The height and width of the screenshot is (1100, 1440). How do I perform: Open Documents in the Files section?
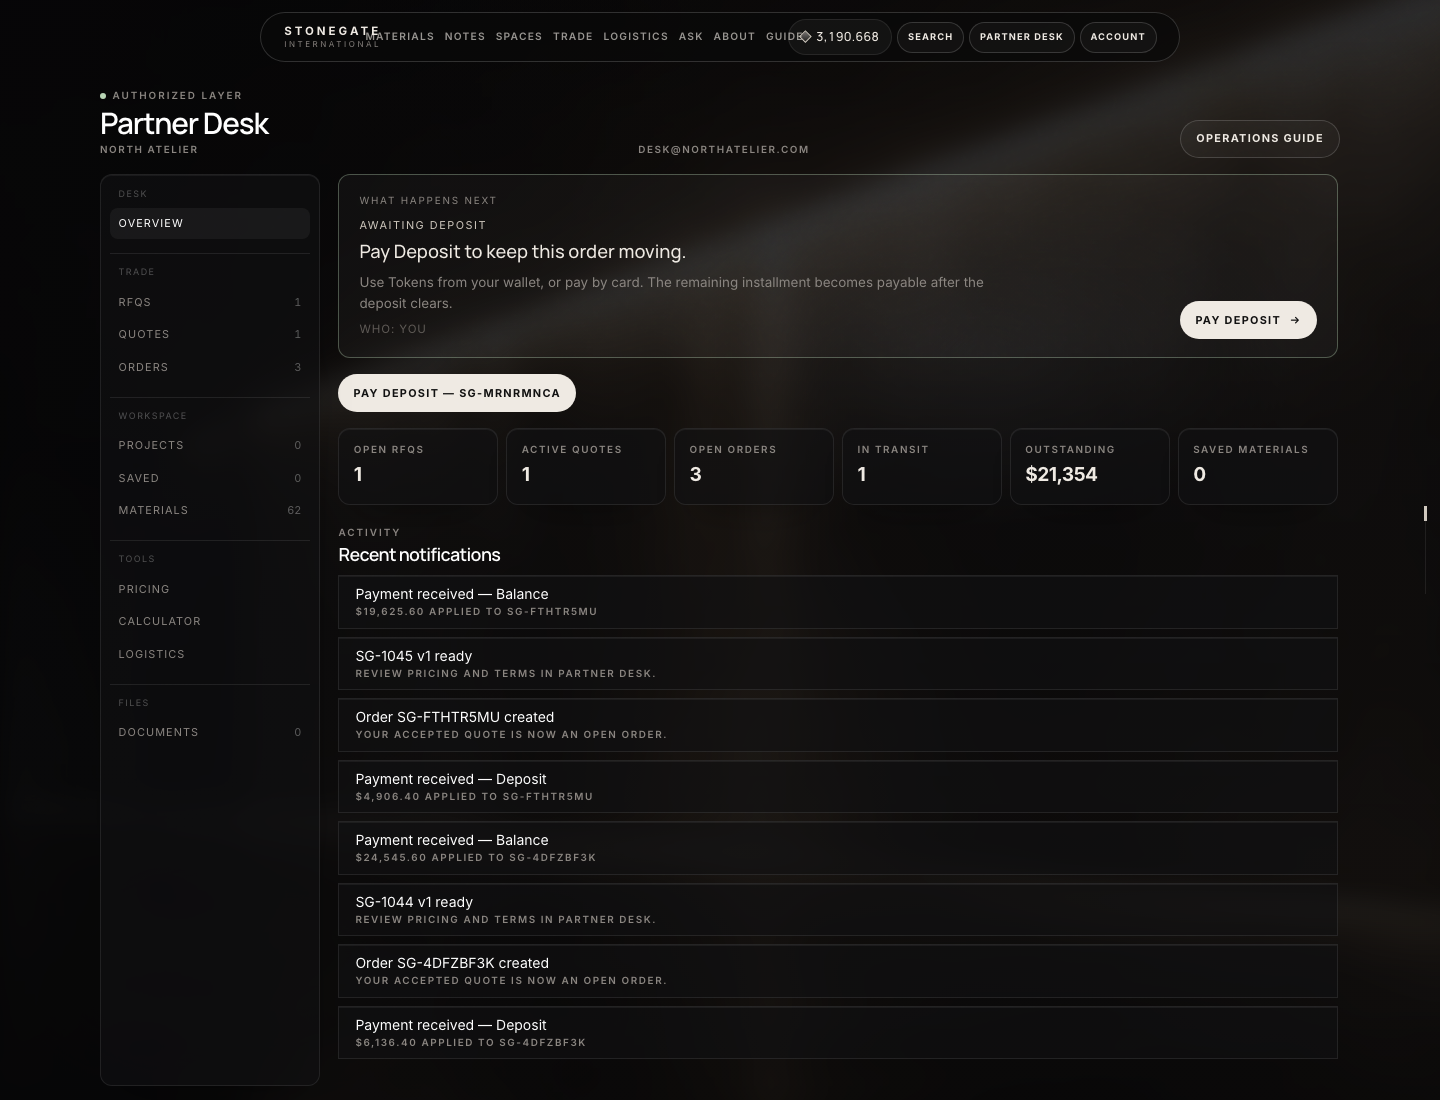pos(210,732)
